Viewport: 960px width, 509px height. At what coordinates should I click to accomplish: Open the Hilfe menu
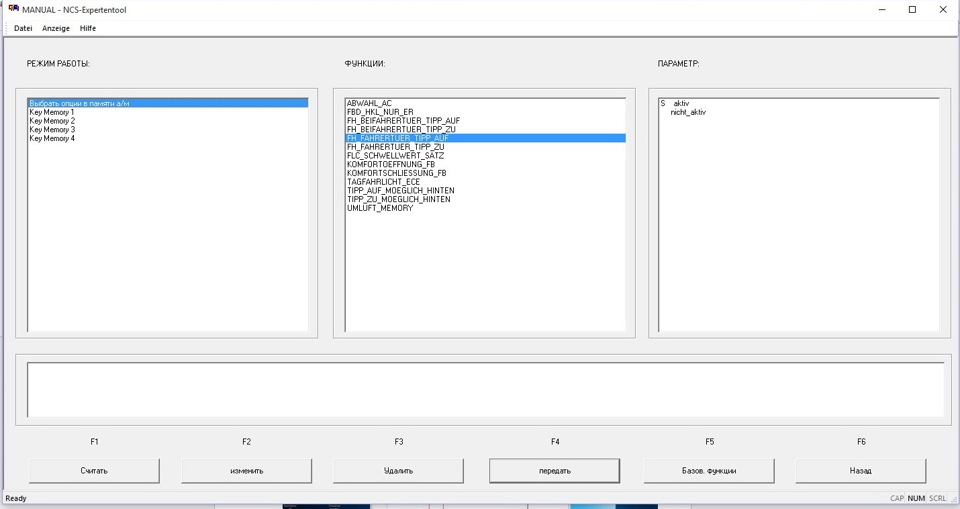[88, 28]
